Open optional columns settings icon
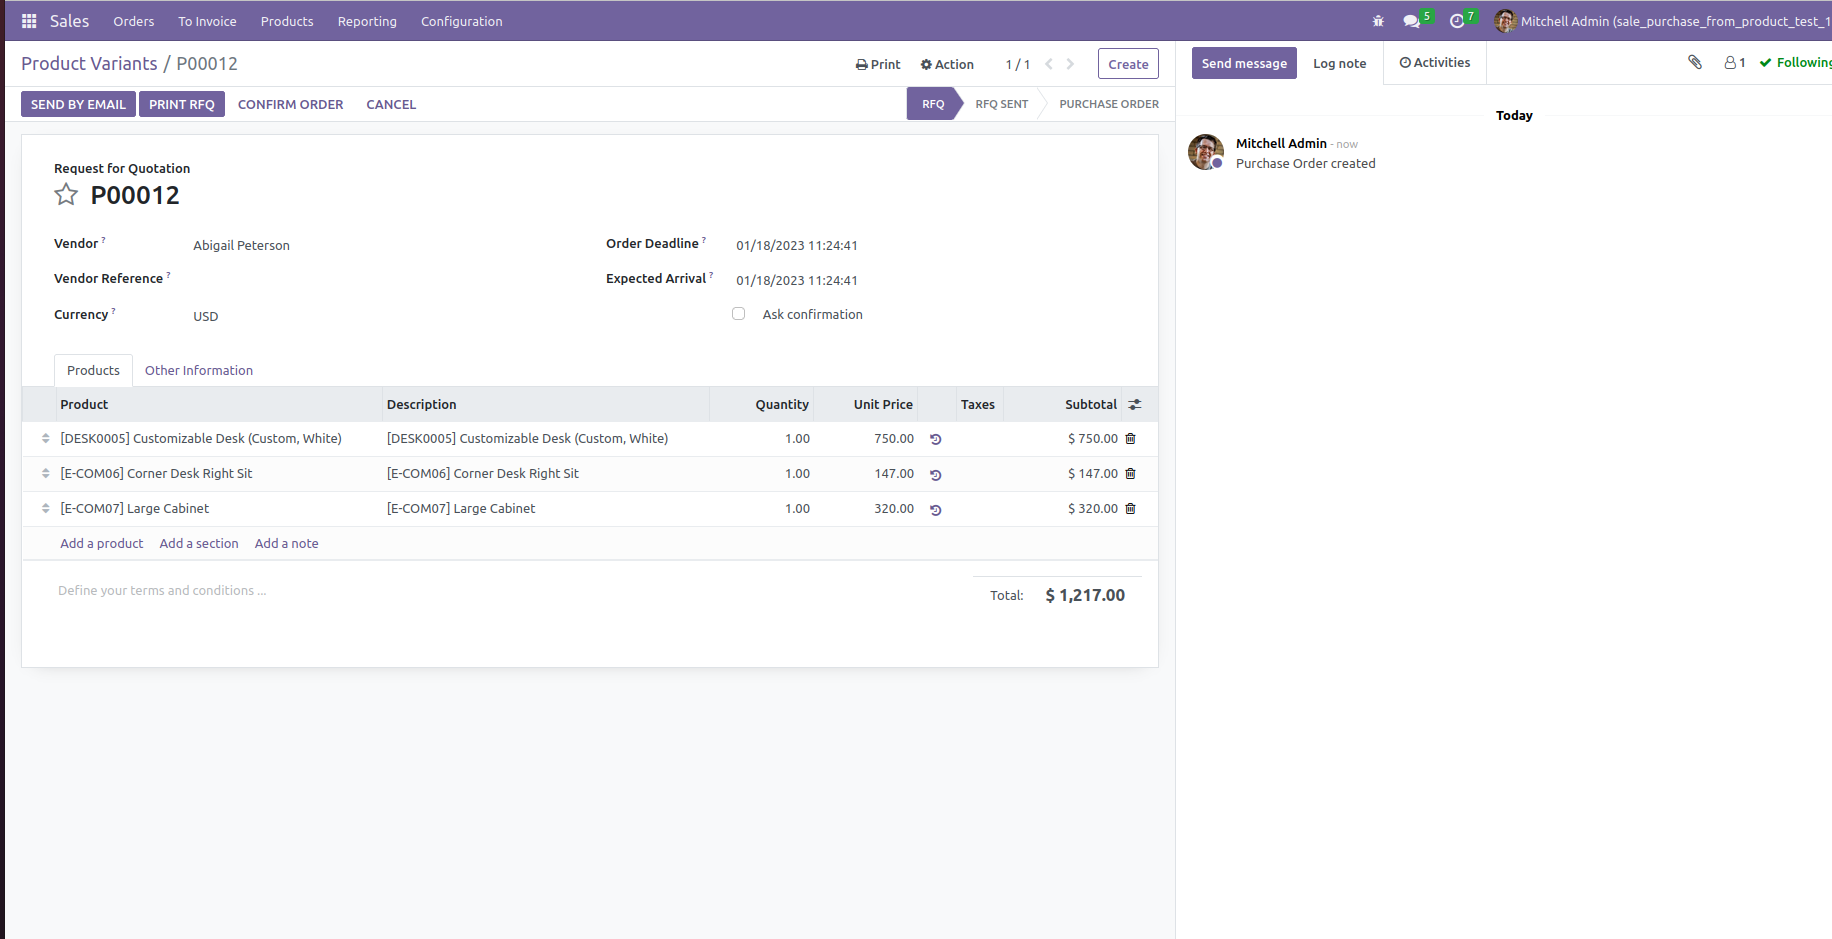 (x=1135, y=405)
